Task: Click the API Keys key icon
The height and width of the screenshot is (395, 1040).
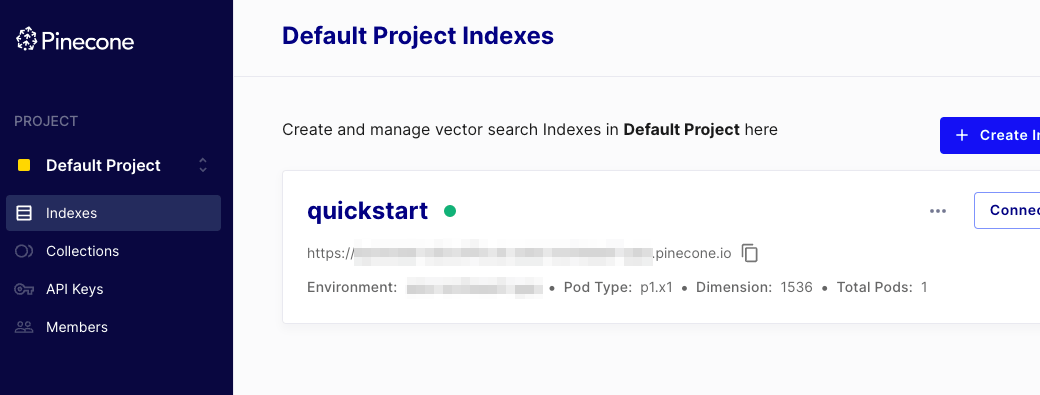Action: click(x=24, y=289)
